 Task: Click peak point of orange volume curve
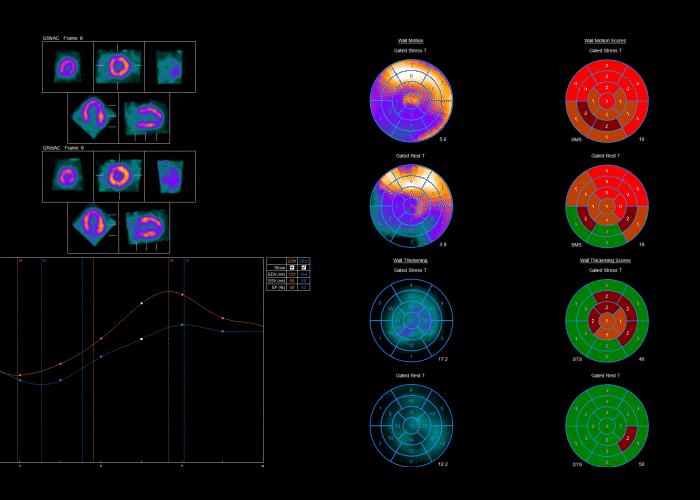169,292
